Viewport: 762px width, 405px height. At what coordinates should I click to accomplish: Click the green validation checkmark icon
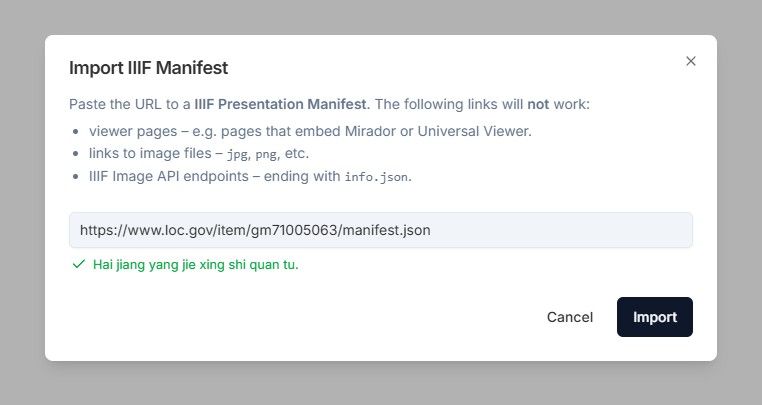pyautogui.click(x=79, y=264)
